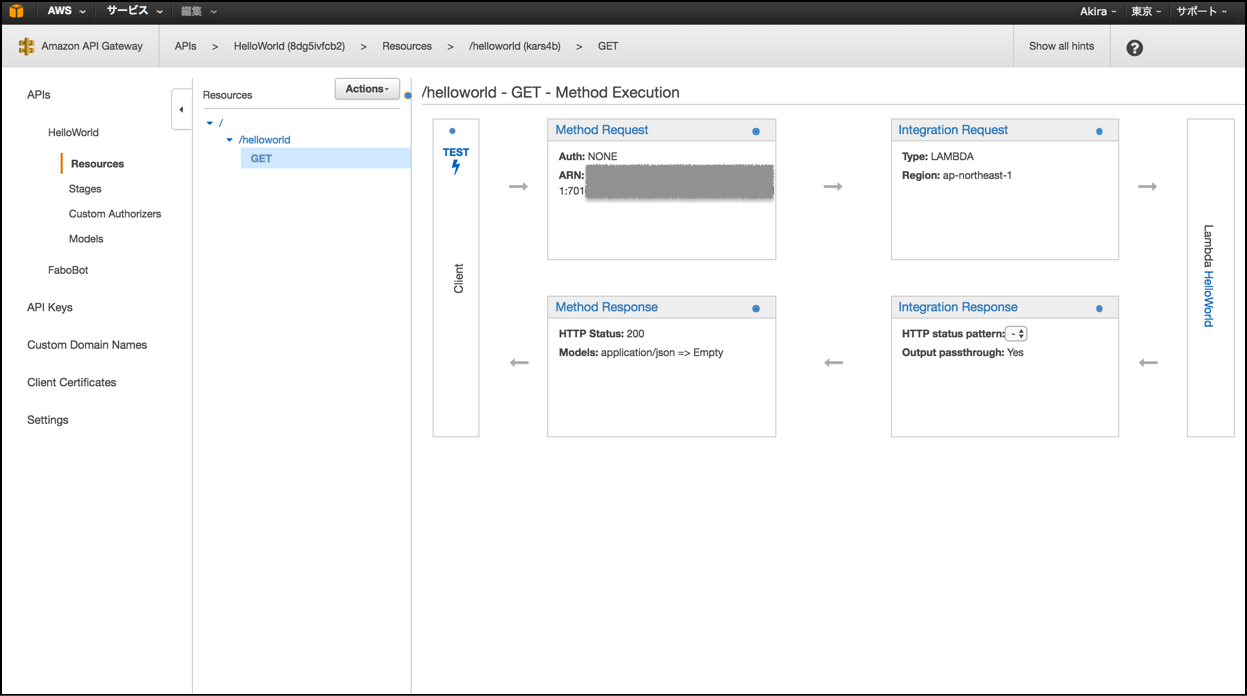Collapse the APIs sidebar using the arrow

pos(181,110)
